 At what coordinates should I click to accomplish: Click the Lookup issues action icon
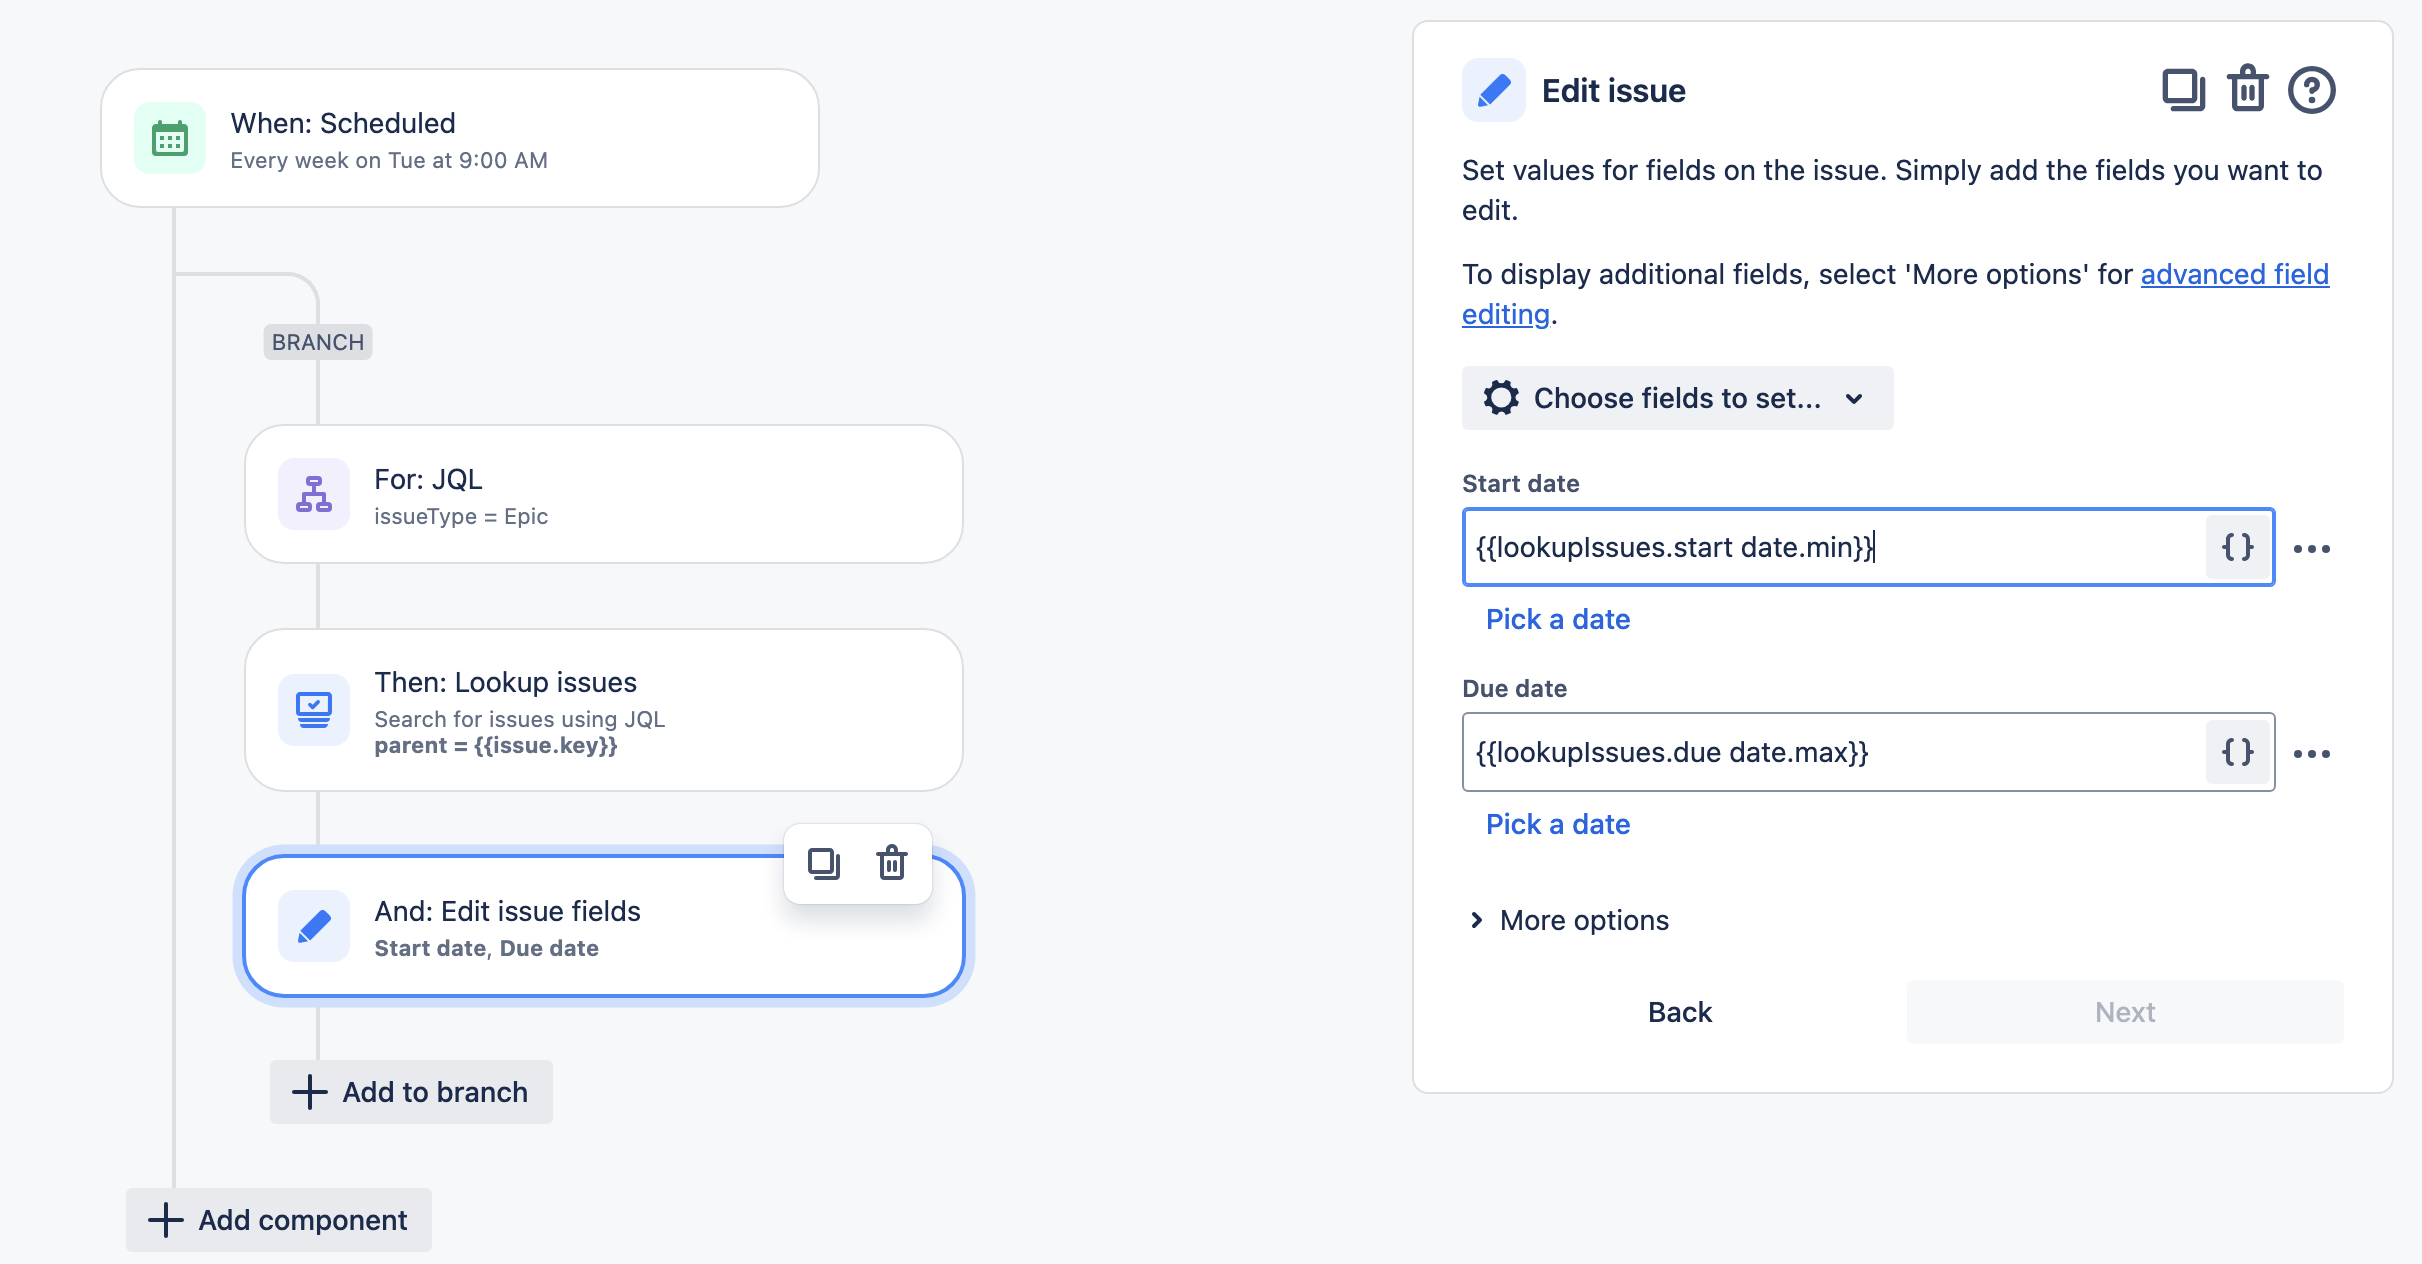(314, 710)
